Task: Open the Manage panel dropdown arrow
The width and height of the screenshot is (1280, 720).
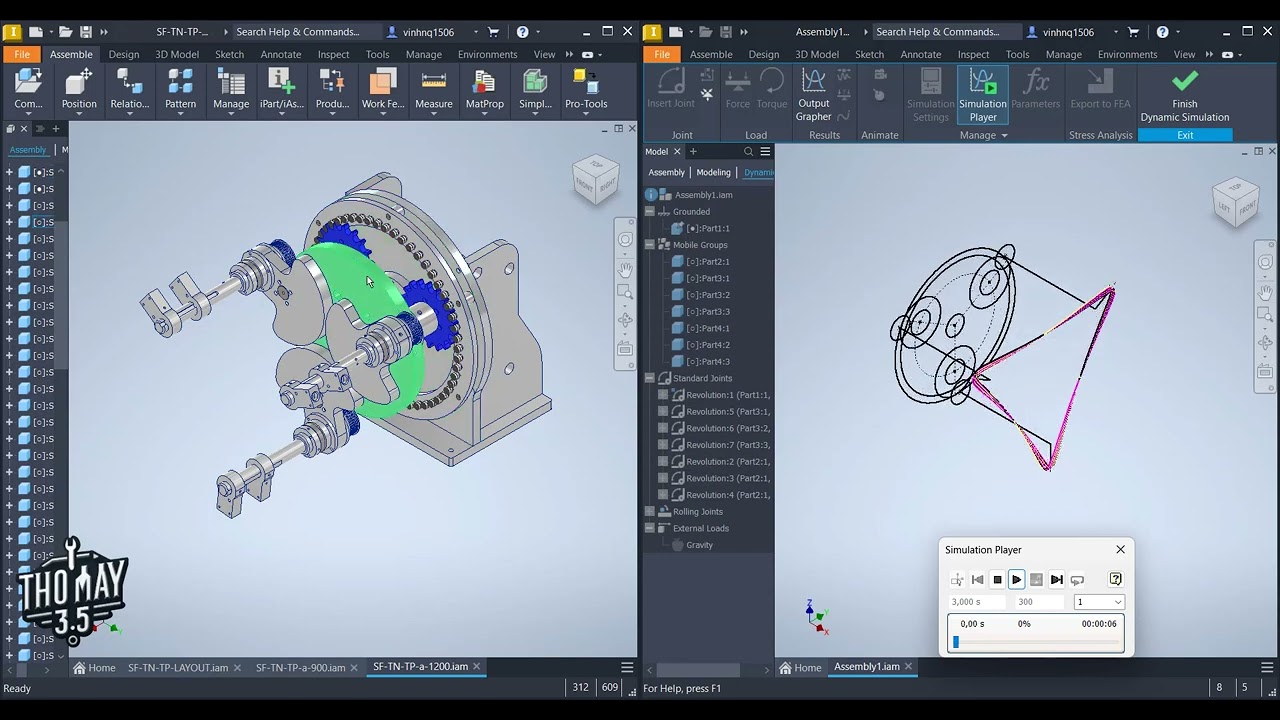Action: pyautogui.click(x=1004, y=136)
